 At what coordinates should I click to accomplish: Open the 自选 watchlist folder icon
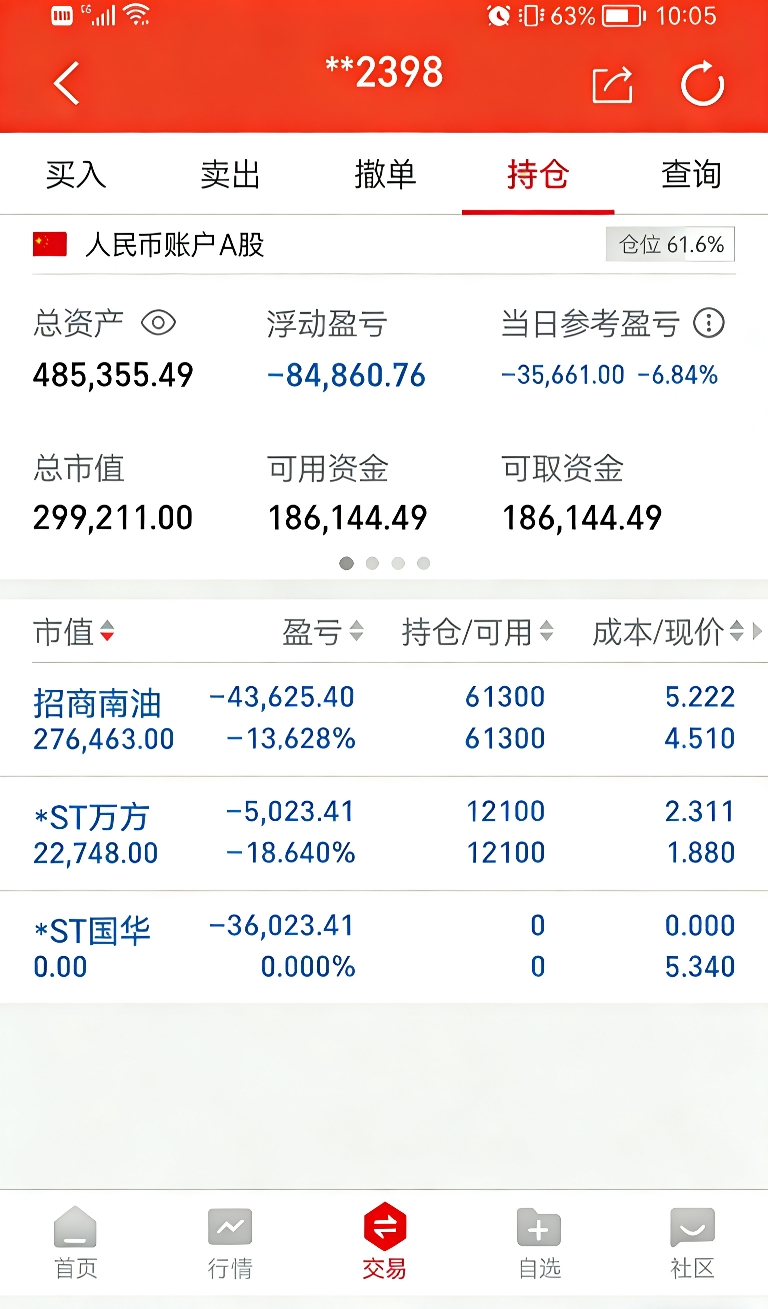click(539, 1227)
